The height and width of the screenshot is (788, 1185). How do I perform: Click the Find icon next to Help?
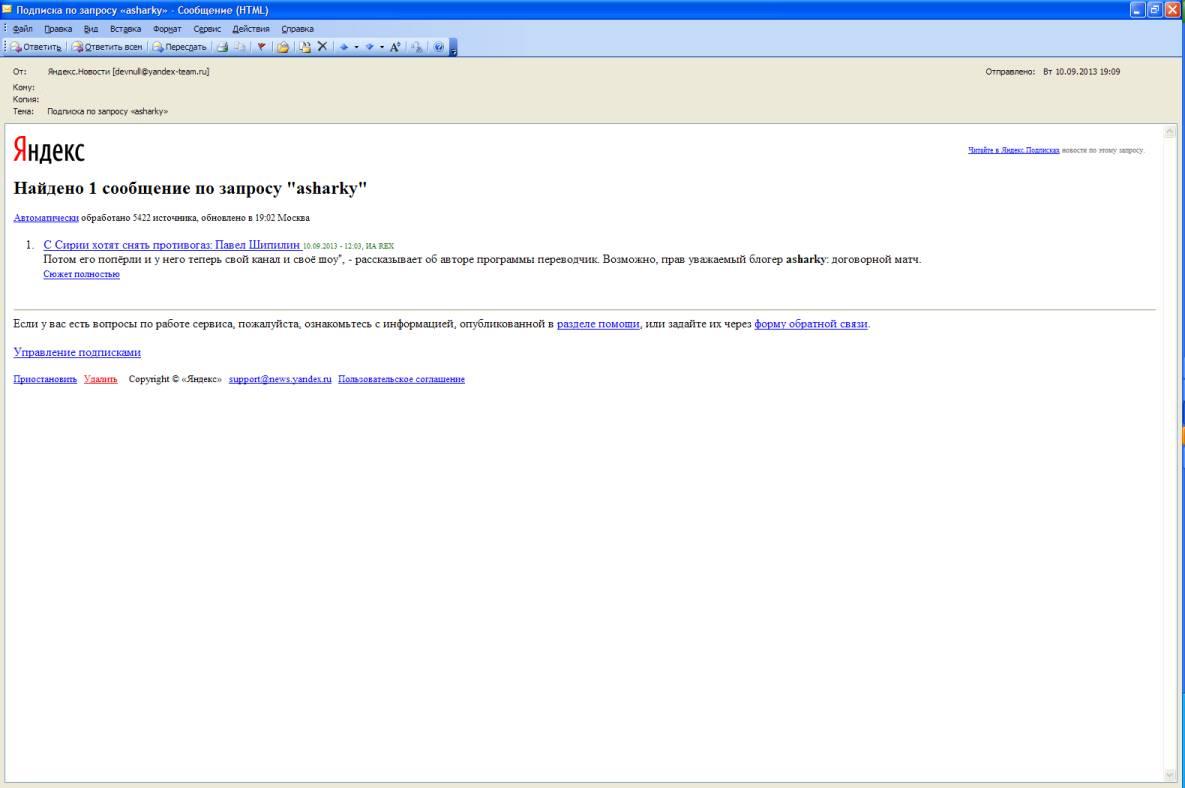pyautogui.click(x=416, y=47)
